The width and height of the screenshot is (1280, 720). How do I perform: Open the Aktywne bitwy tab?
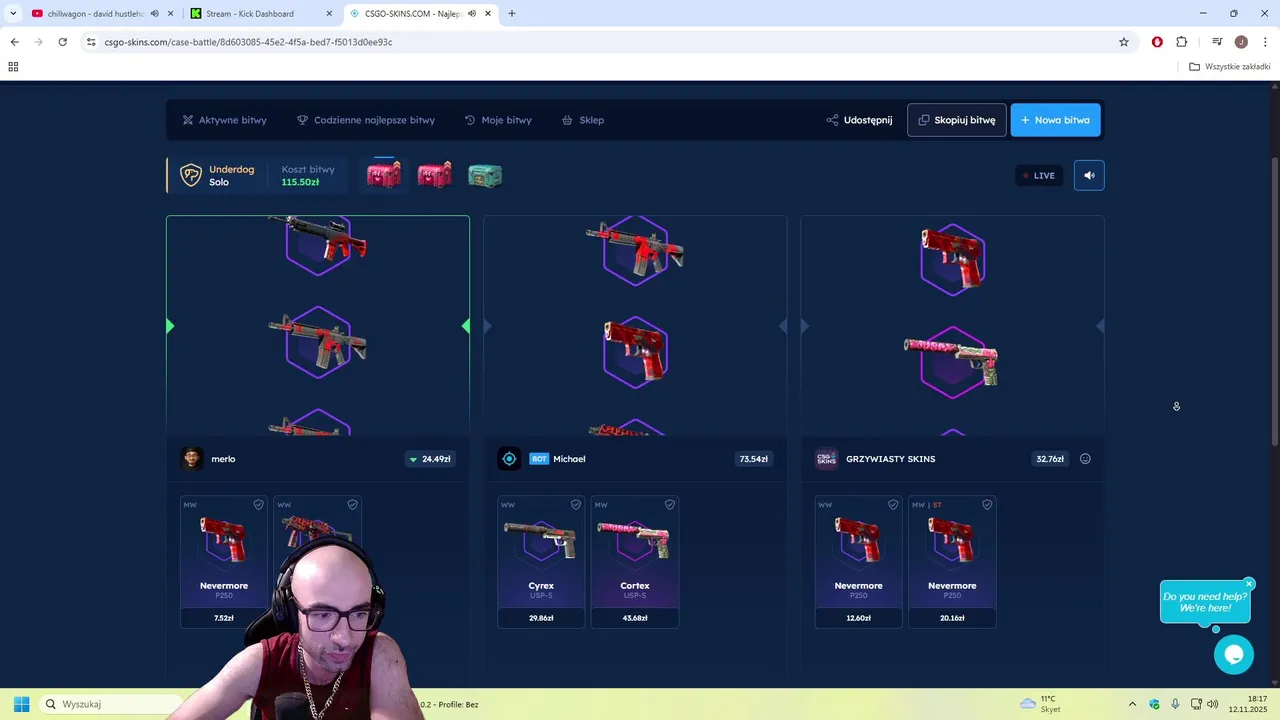point(224,120)
